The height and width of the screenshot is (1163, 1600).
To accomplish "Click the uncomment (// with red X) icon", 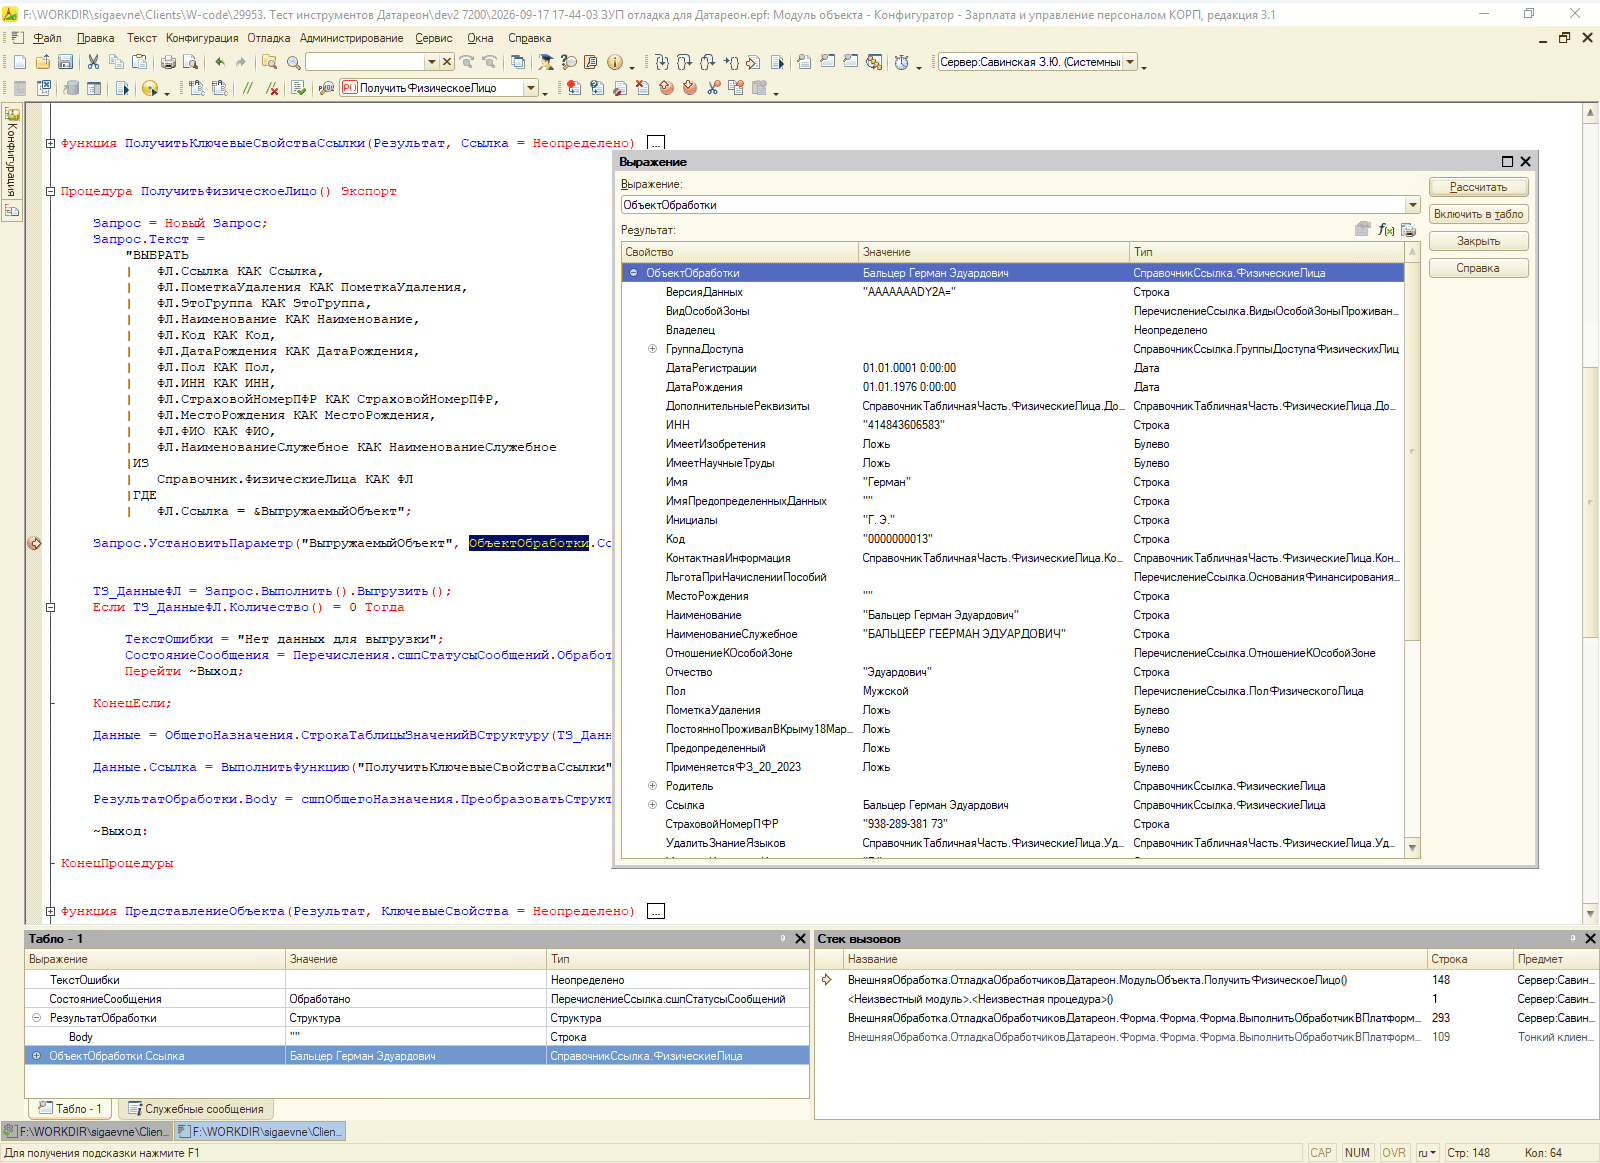I will [272, 88].
